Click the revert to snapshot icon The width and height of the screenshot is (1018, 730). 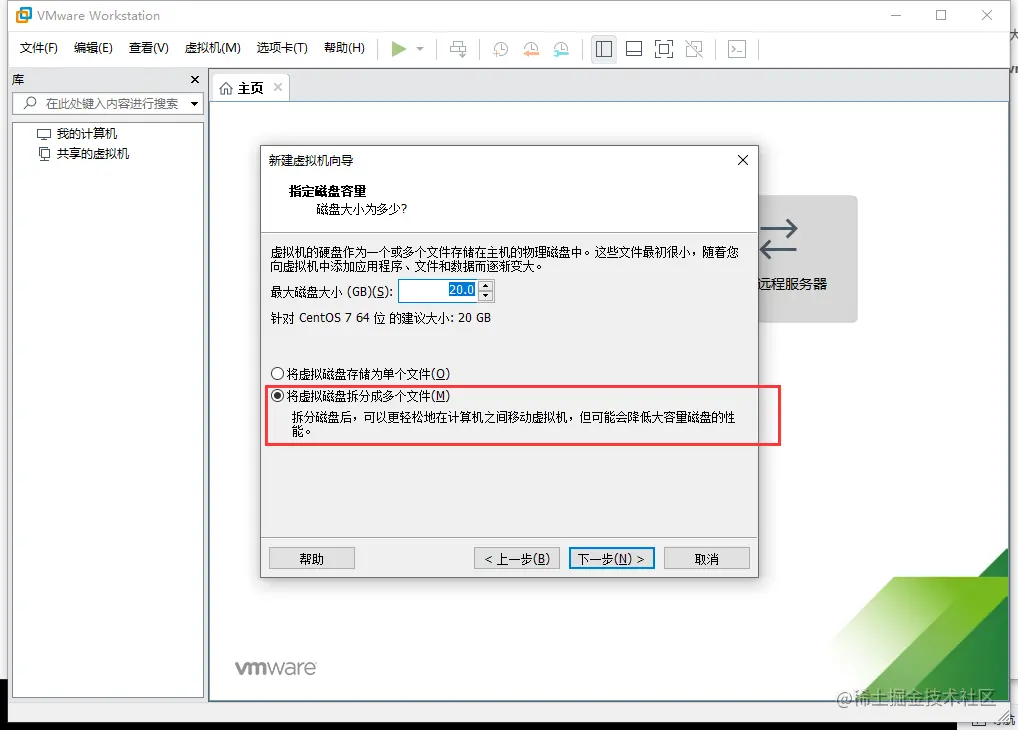tap(531, 49)
